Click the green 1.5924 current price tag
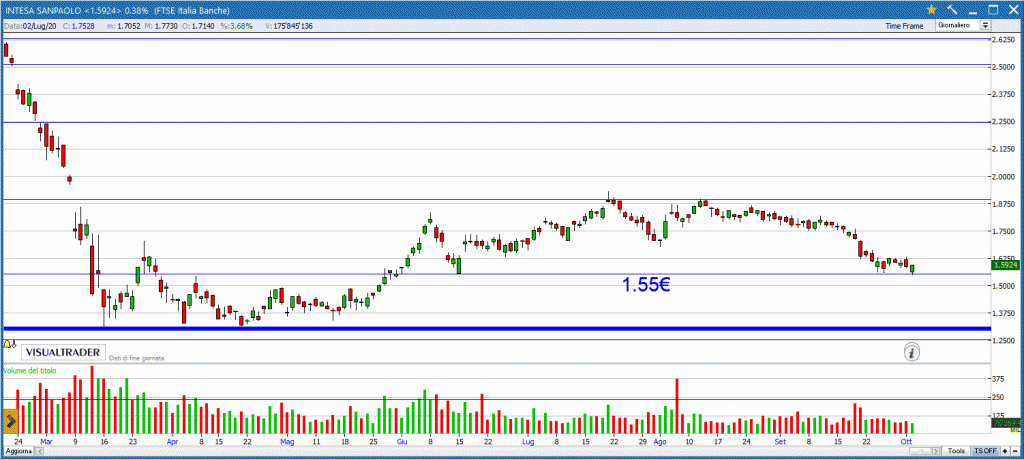 point(1004,265)
